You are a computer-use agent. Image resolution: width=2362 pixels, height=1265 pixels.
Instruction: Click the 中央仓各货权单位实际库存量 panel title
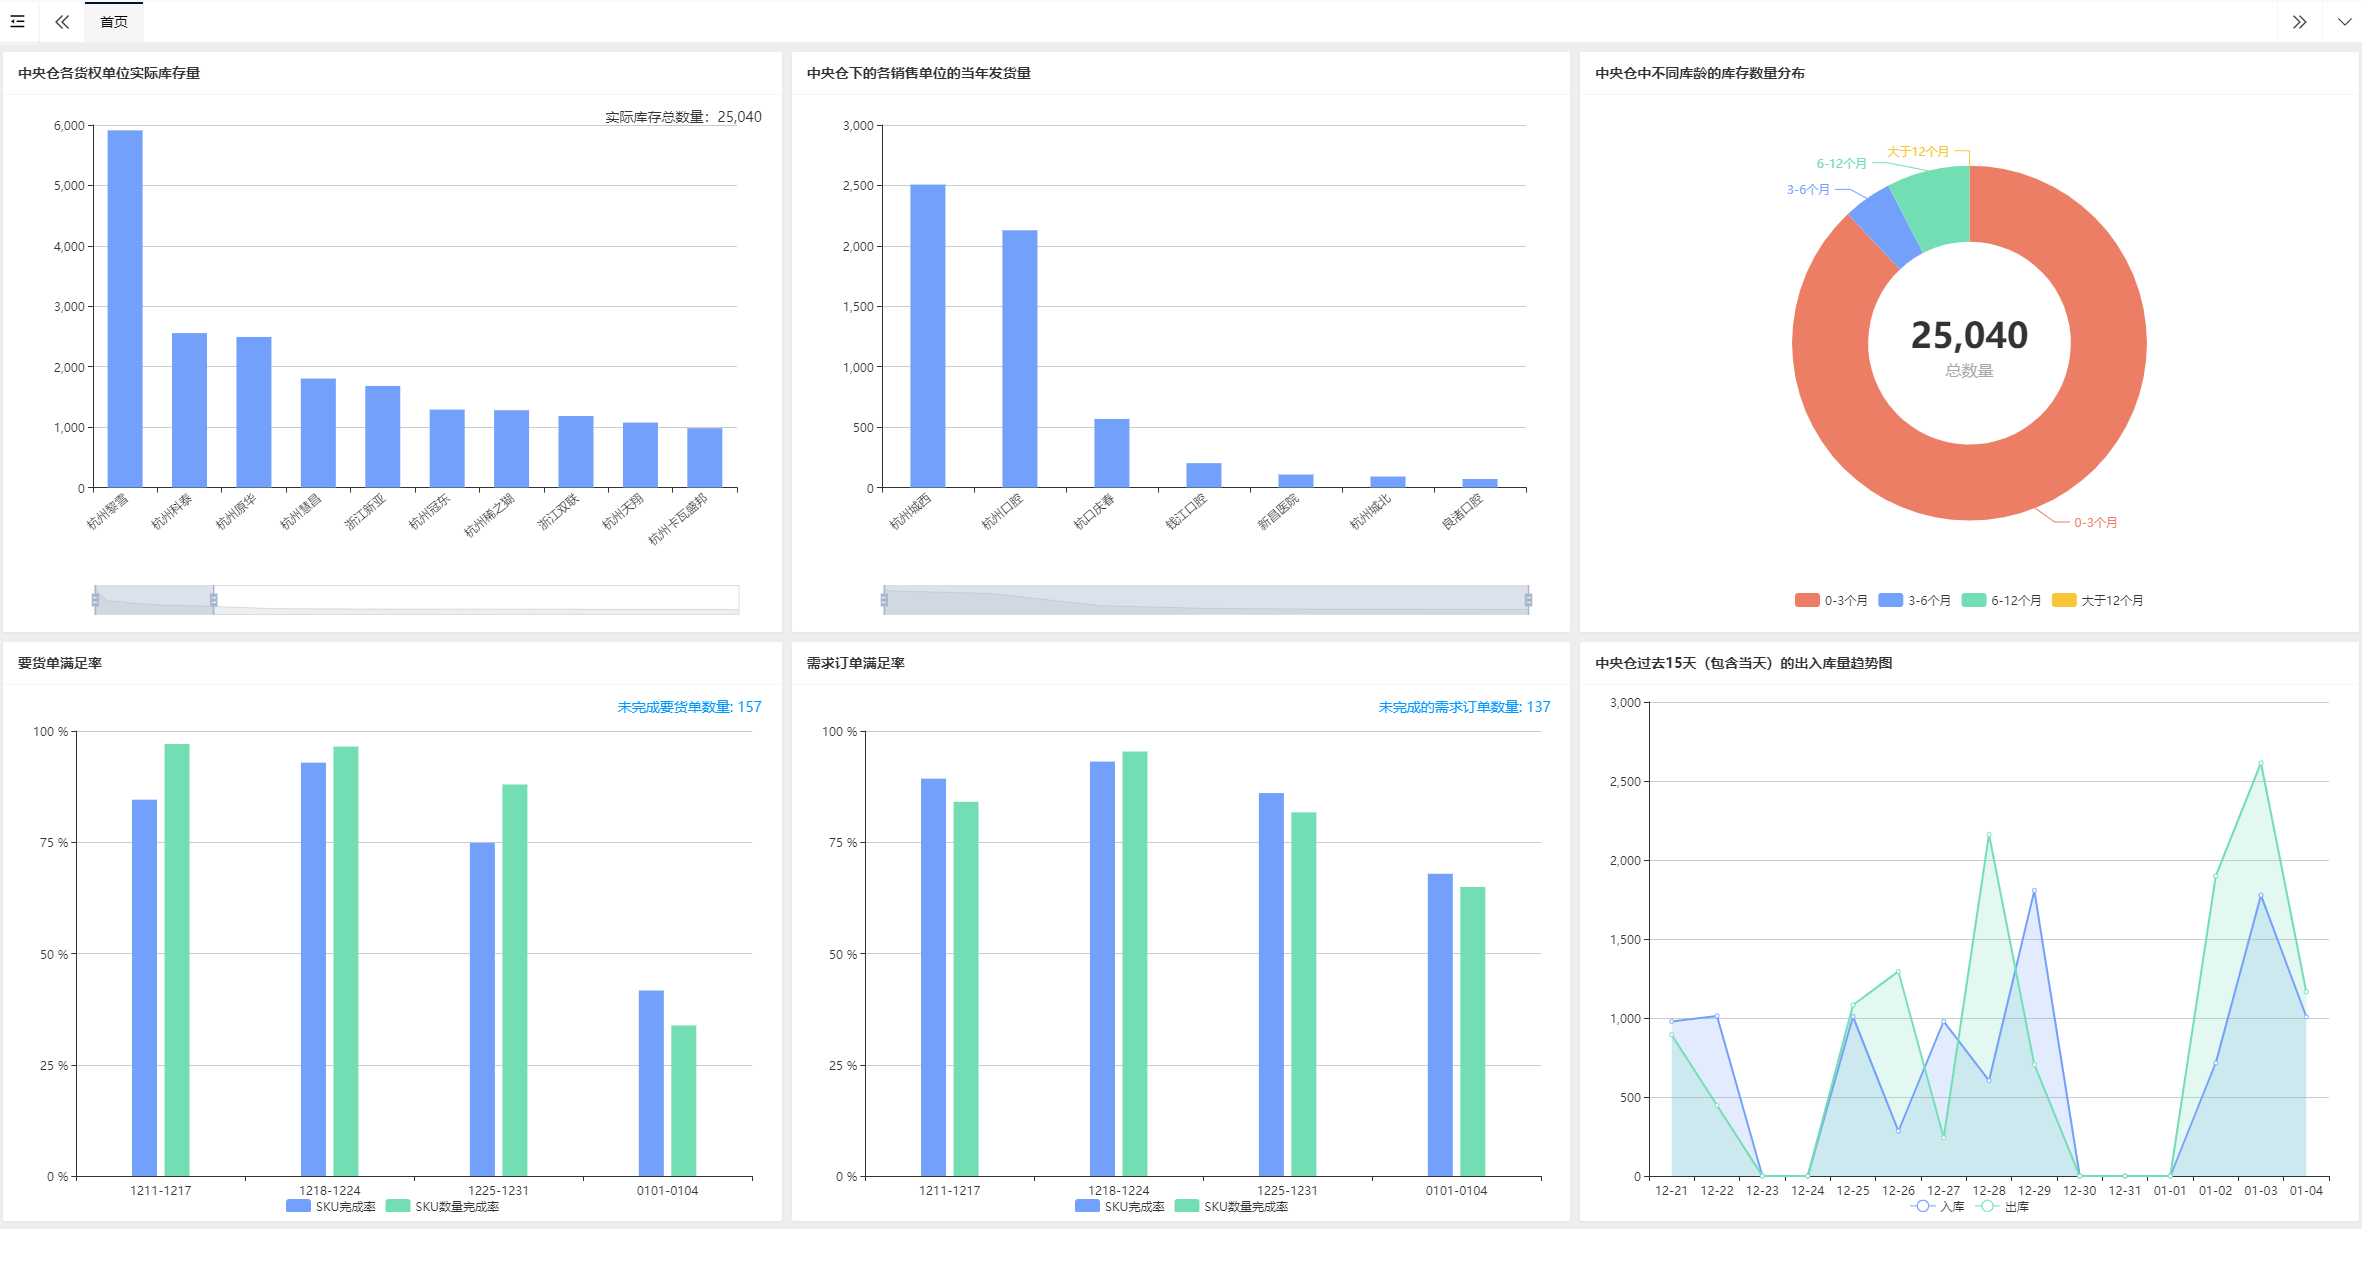tap(109, 73)
